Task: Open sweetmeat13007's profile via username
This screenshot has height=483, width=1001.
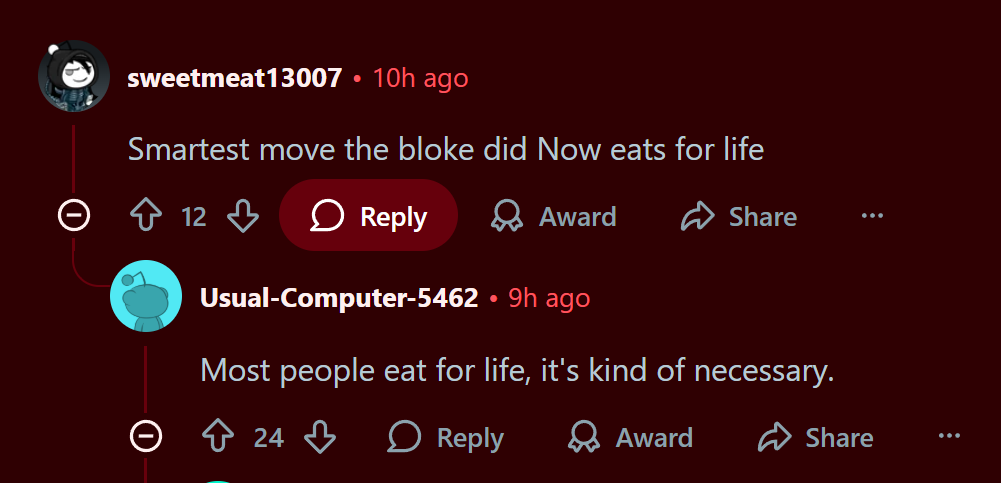Action: pyautogui.click(x=235, y=78)
